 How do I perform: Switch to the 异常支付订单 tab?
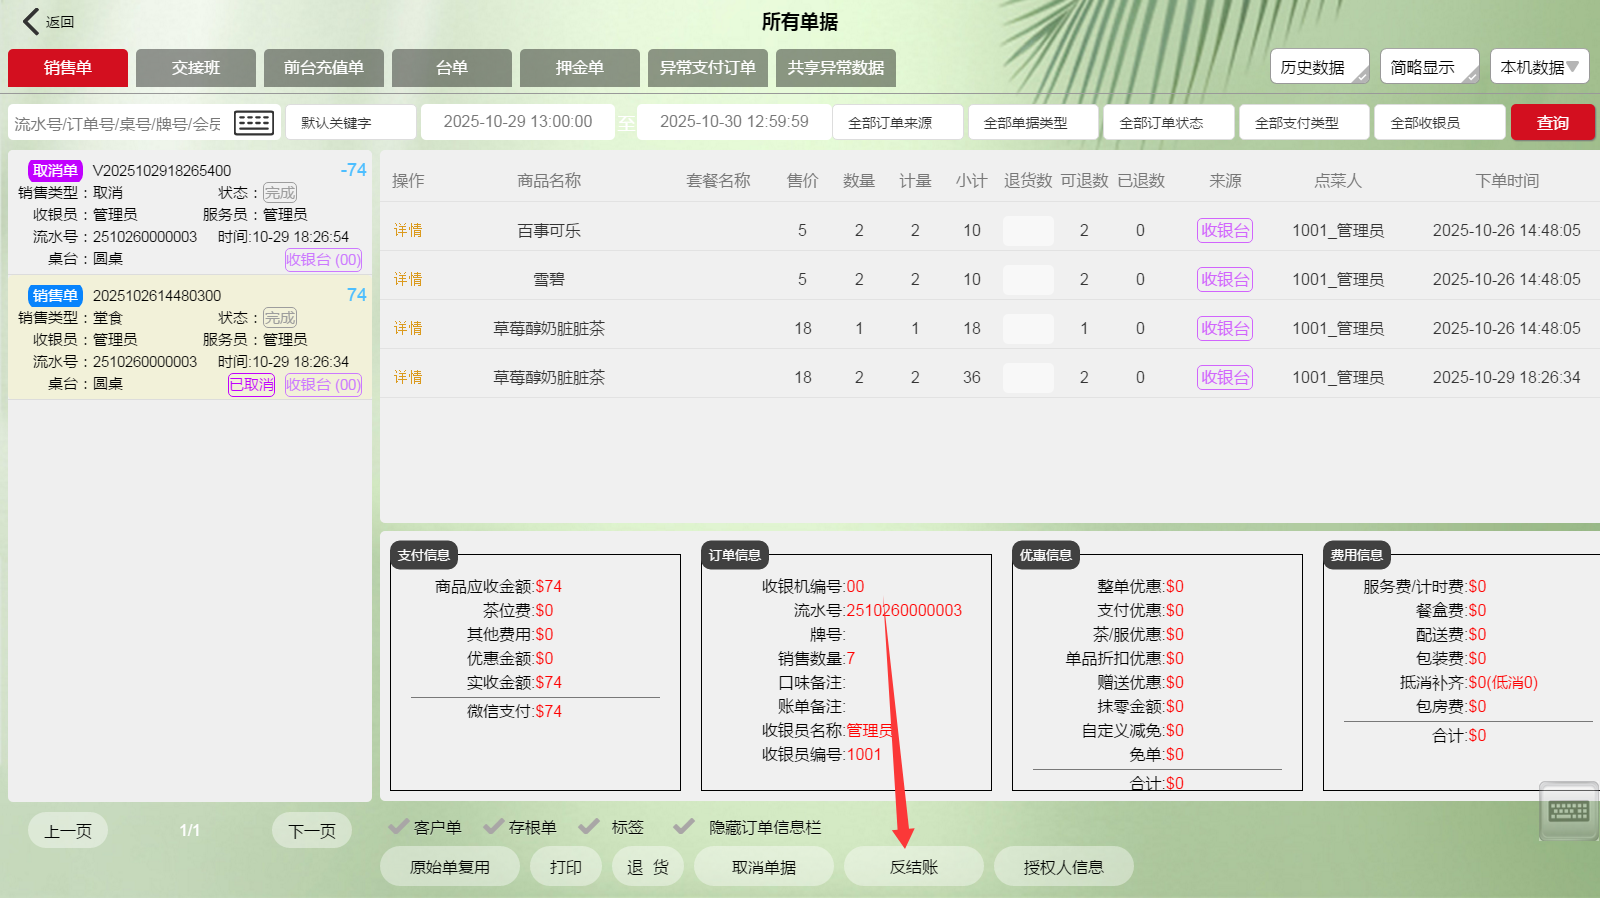coord(707,68)
